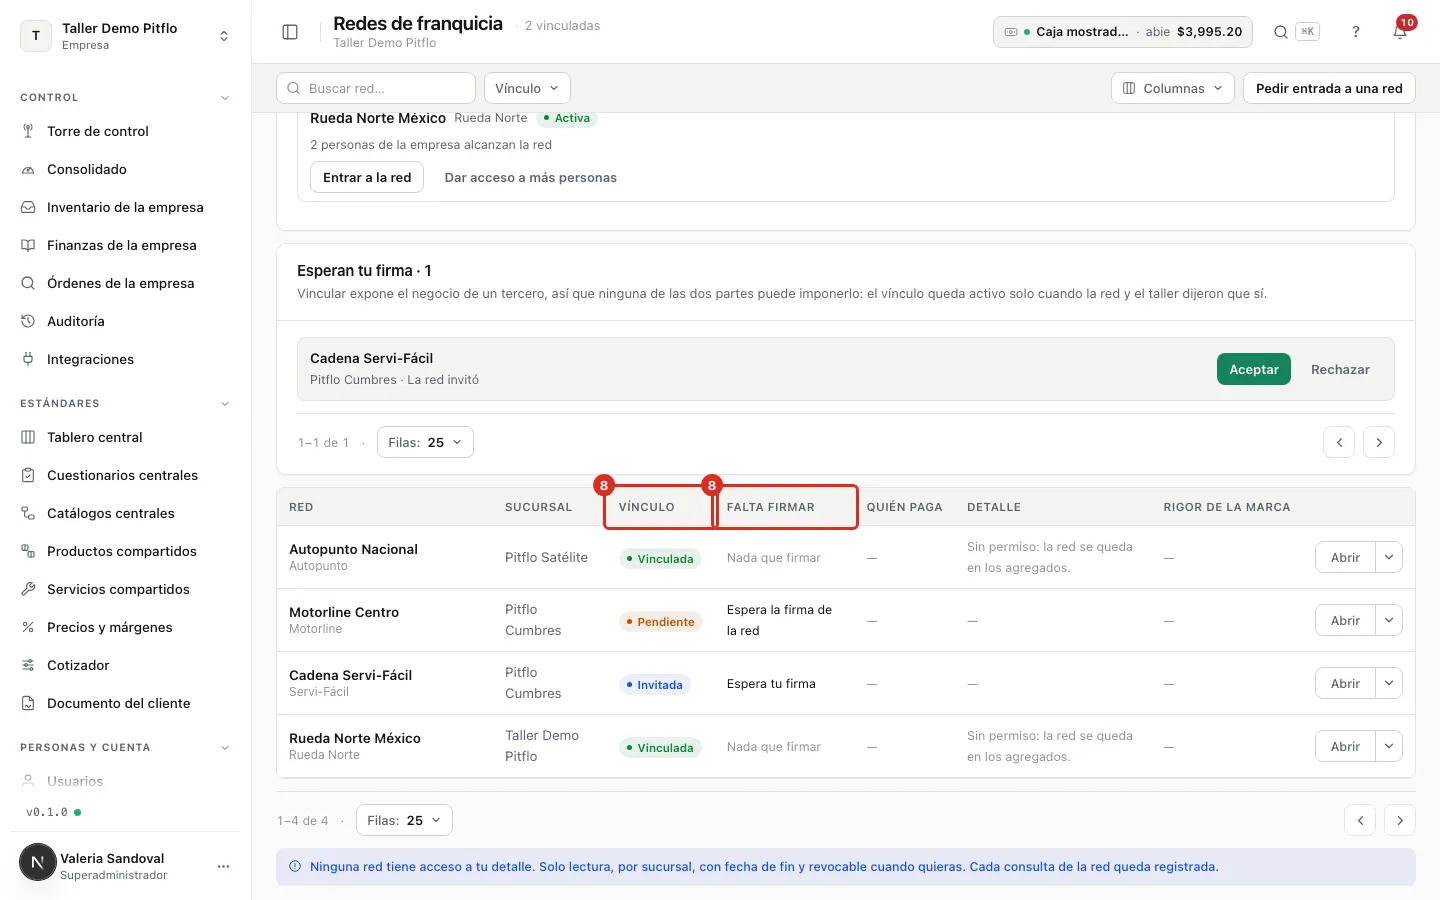Click Entrar a la red for Rueda Norte México
Viewport: 1440px width, 900px height.
[367, 177]
